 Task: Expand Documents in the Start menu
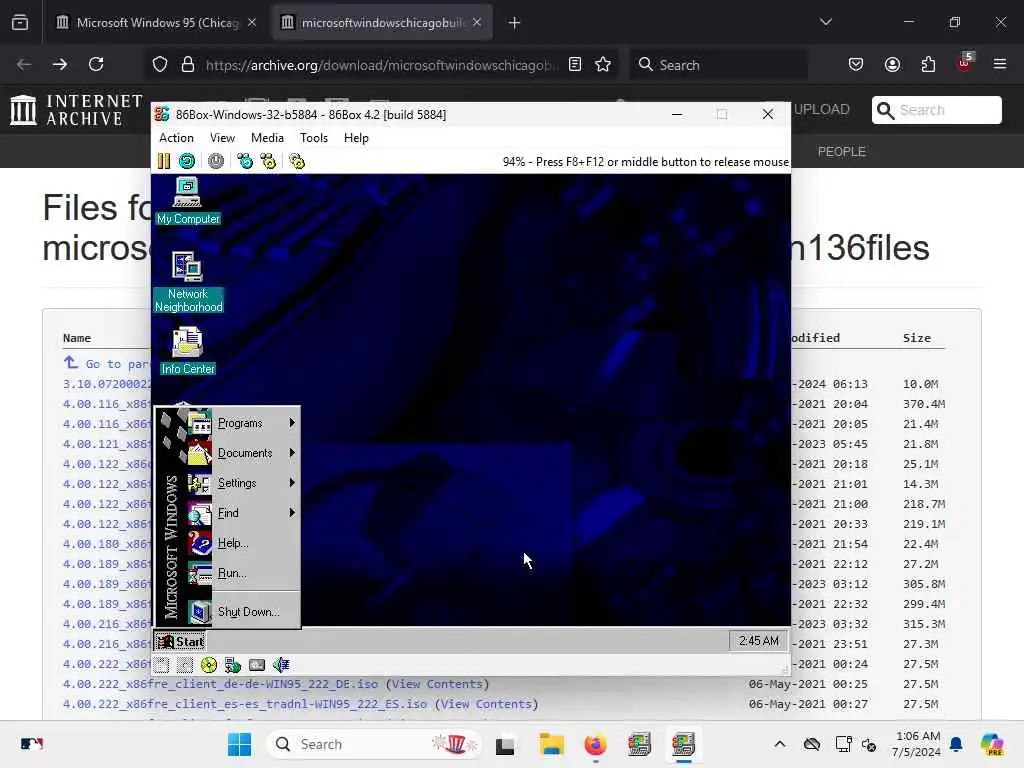(x=242, y=453)
